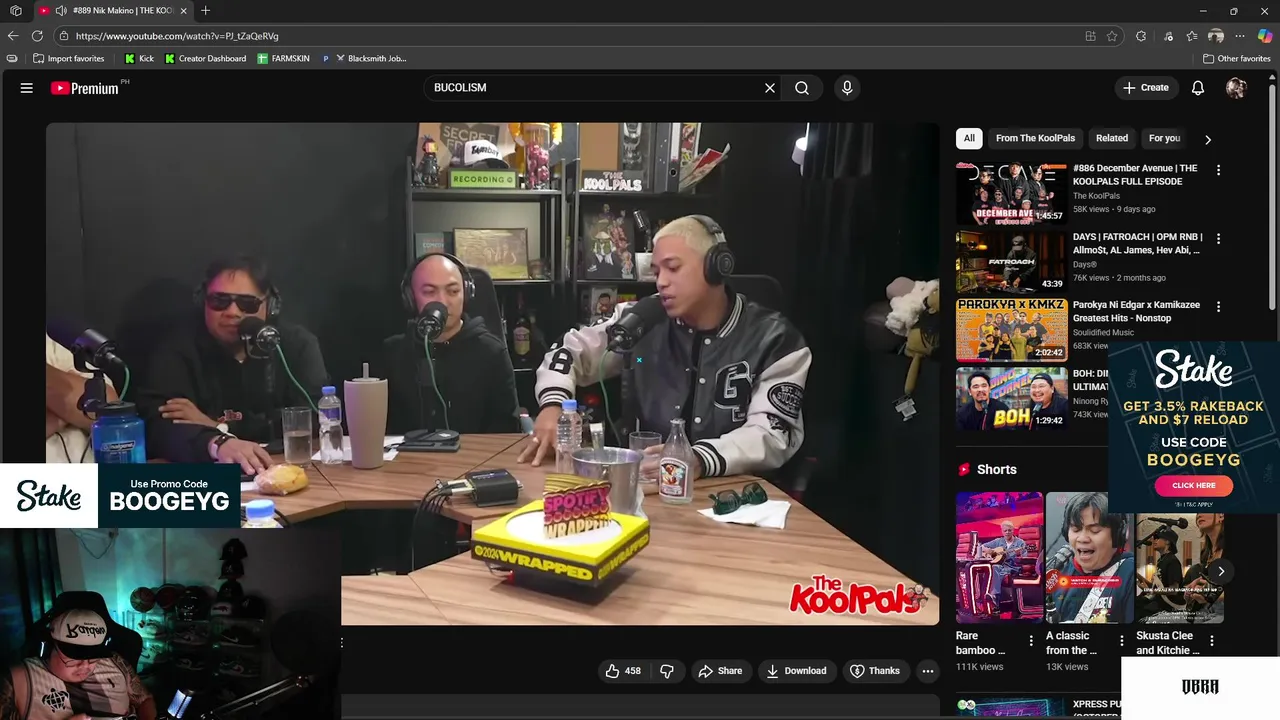This screenshot has width=1280, height=720.
Task: Open the Kick bookmark
Action: 139,59
